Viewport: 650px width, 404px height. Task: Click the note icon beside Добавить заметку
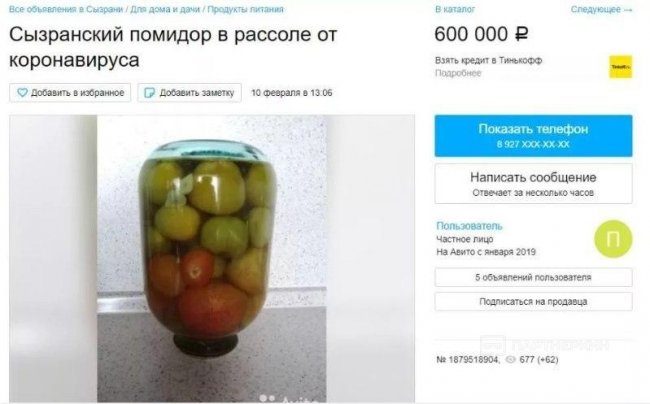(149, 93)
